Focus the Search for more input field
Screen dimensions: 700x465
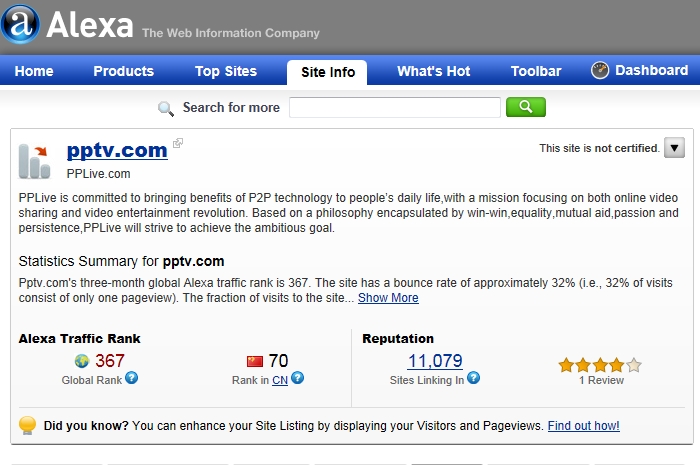tap(395, 107)
